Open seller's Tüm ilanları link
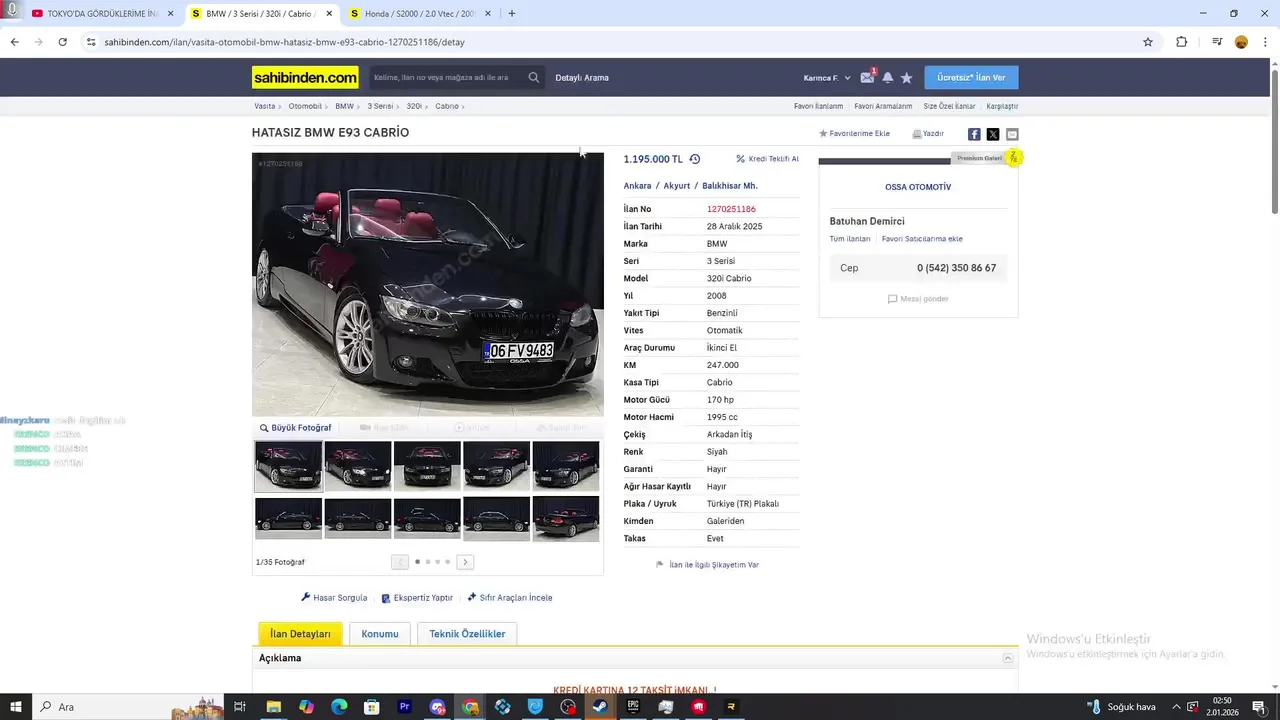The height and width of the screenshot is (720, 1280). pyautogui.click(x=850, y=239)
